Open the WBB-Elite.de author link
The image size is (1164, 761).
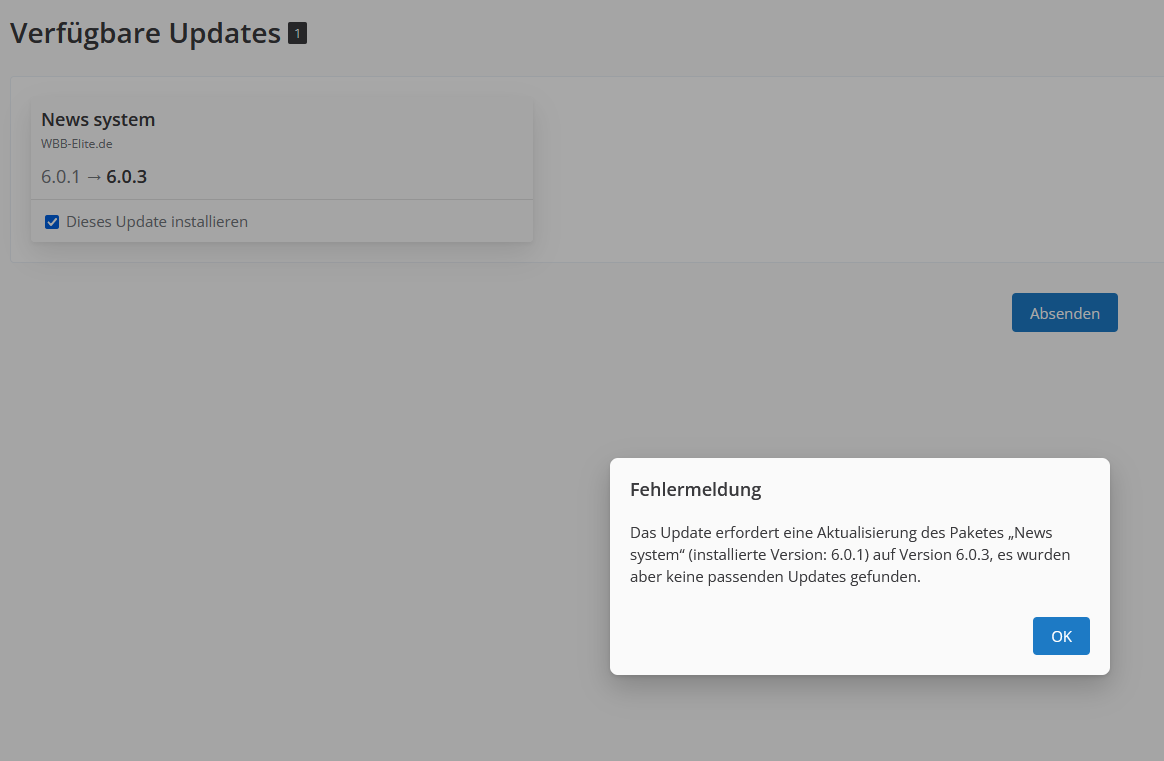pos(76,144)
